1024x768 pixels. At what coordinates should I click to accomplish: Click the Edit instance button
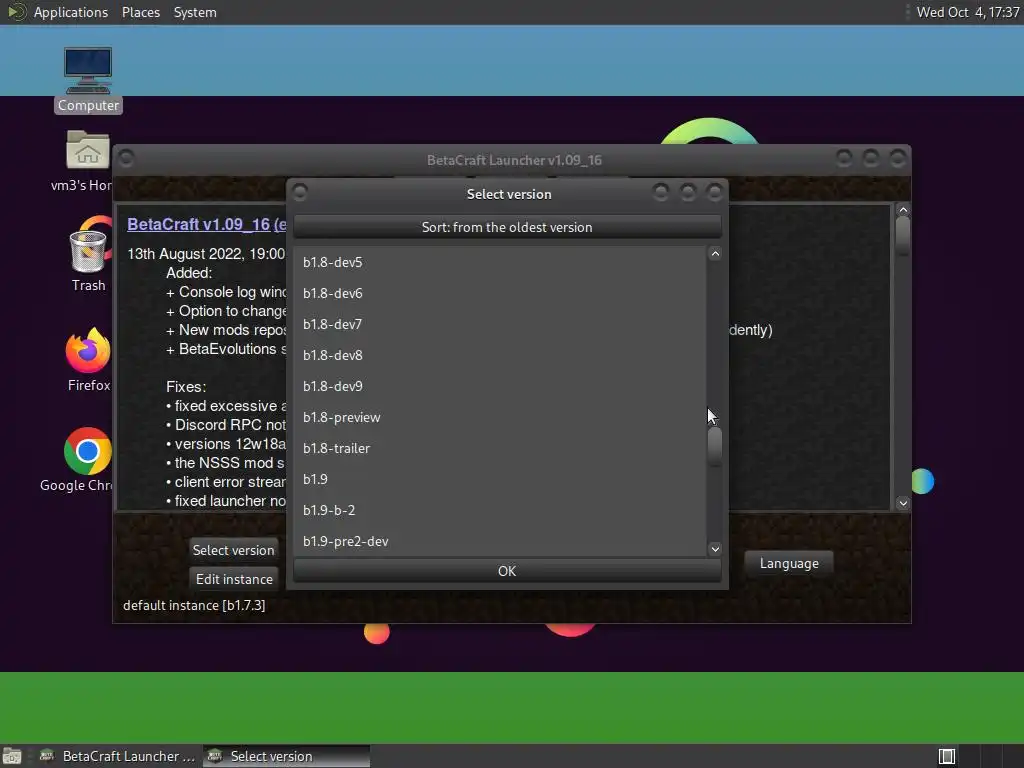[x=234, y=579]
